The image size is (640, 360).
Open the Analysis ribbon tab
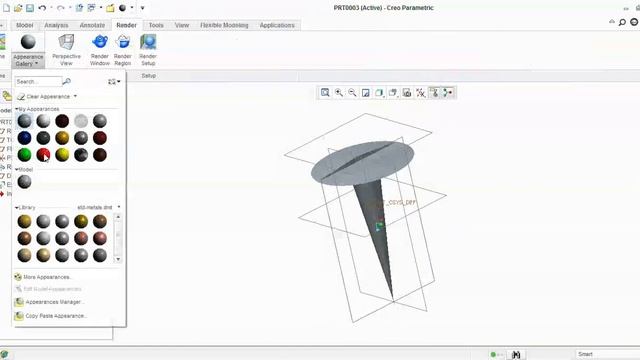click(x=56, y=25)
